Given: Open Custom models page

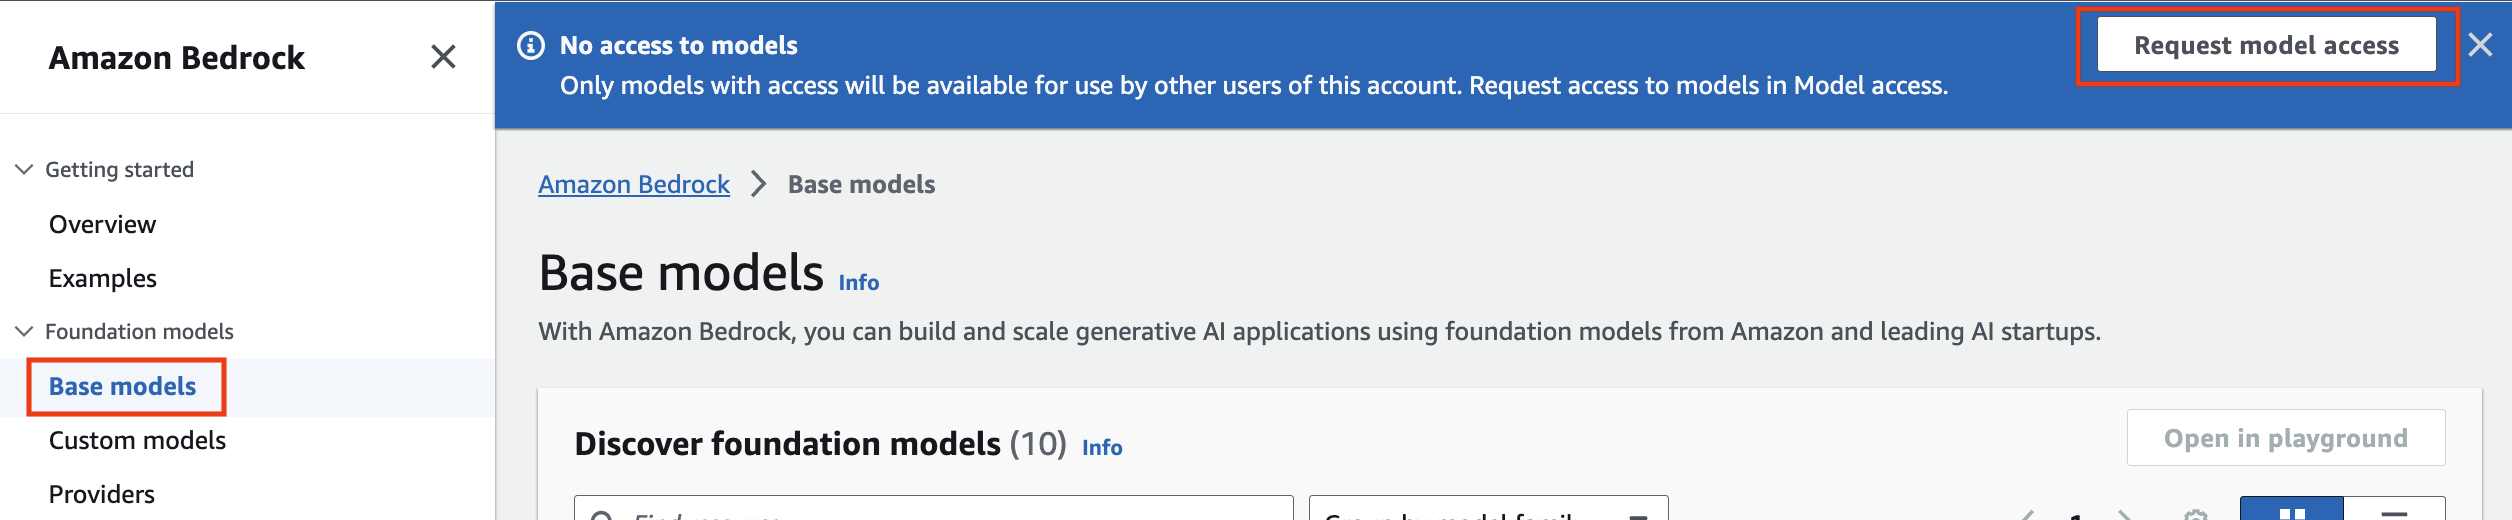Looking at the screenshot, I should (x=137, y=440).
